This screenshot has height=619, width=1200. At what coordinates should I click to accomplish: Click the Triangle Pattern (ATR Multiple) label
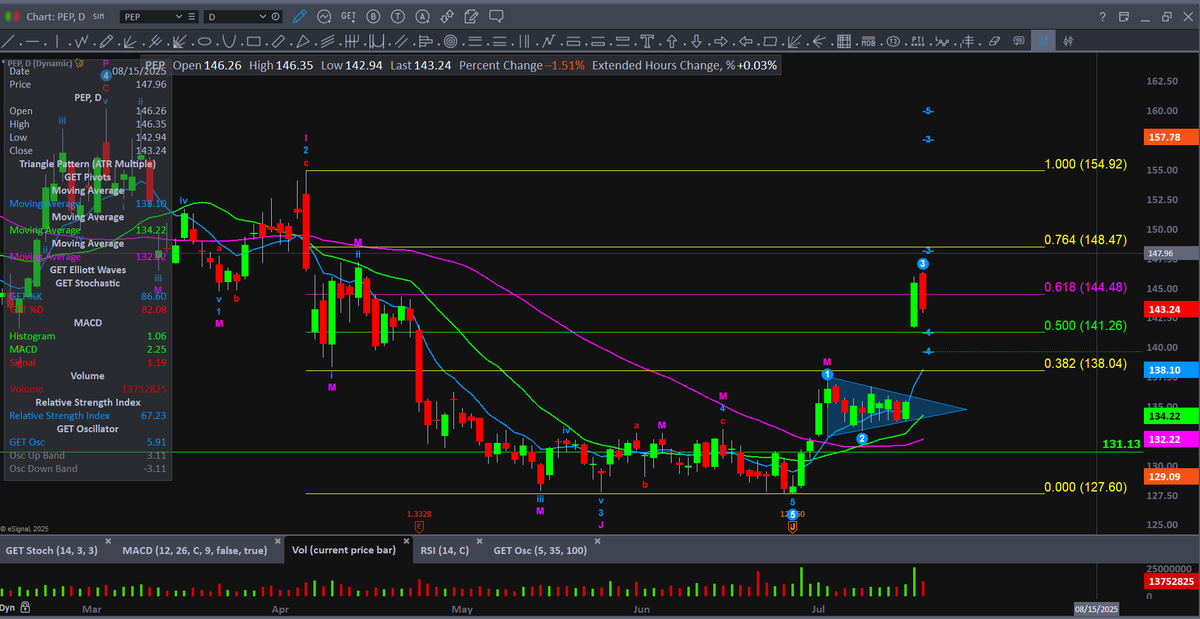pyautogui.click(x=88, y=164)
